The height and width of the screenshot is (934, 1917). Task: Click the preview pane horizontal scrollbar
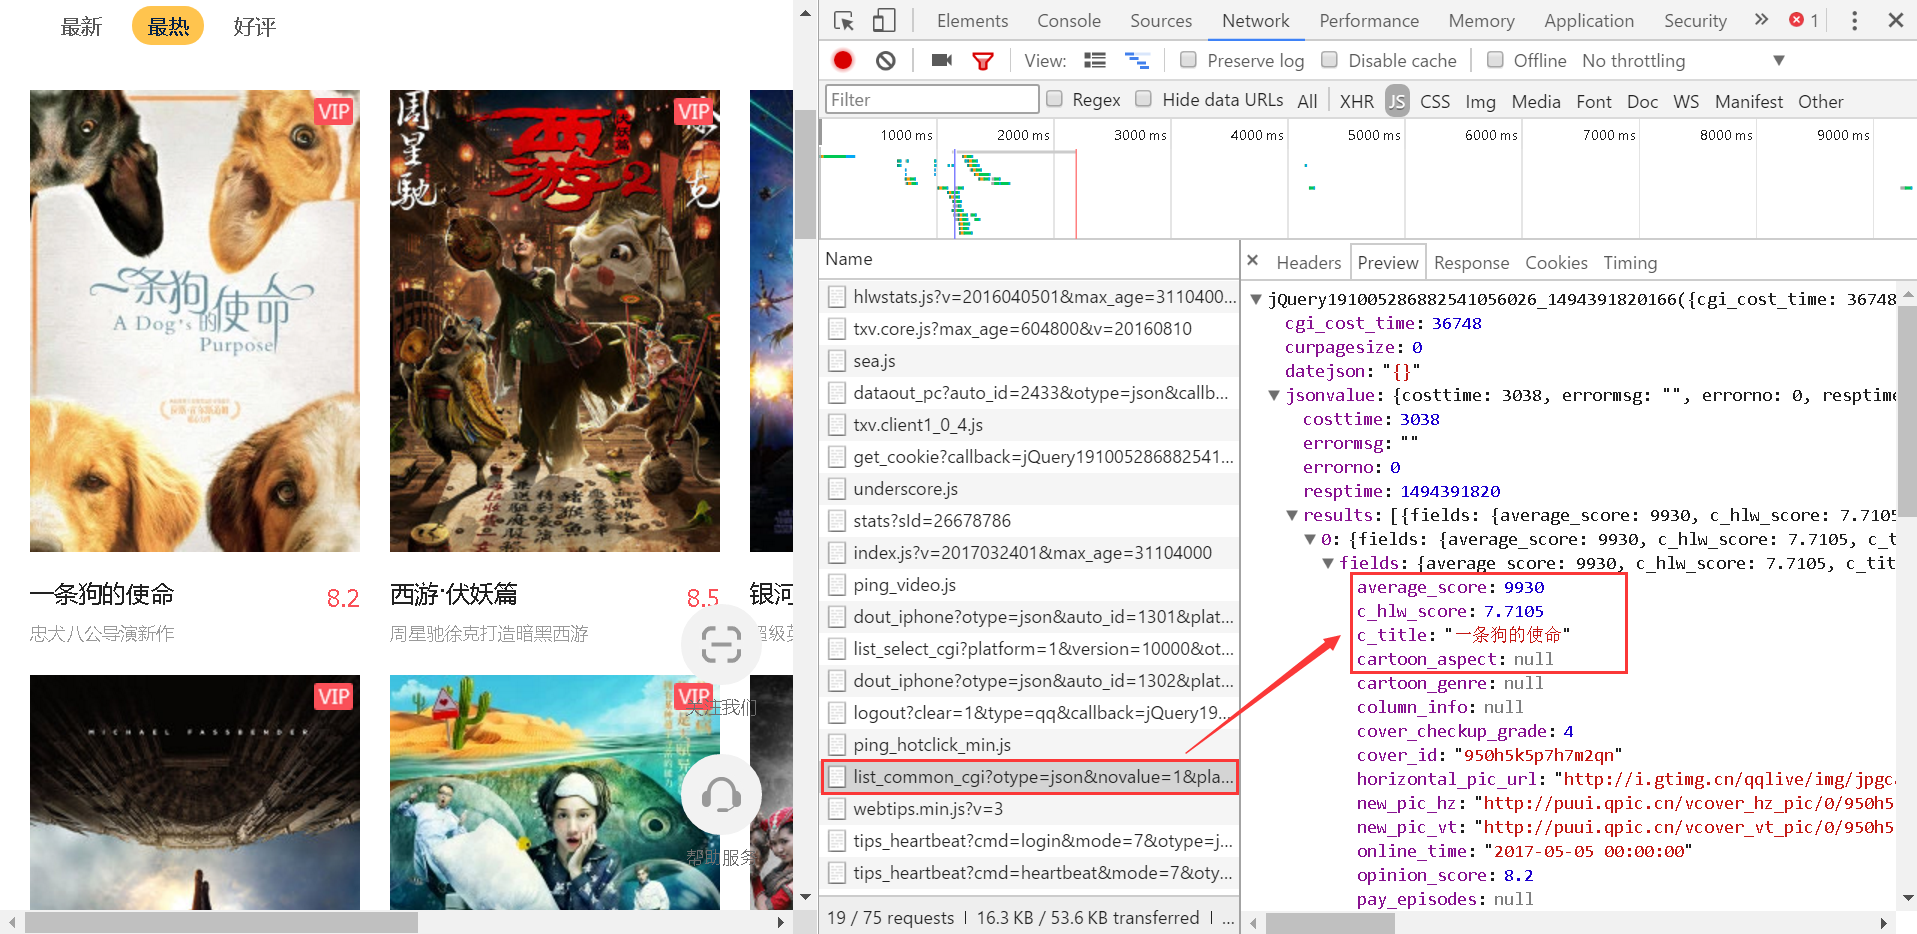pyautogui.click(x=1330, y=923)
